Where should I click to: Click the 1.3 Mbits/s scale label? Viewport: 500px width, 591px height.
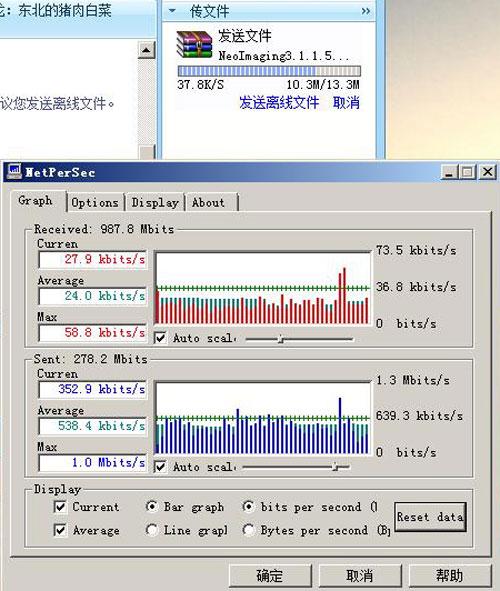coord(413,380)
